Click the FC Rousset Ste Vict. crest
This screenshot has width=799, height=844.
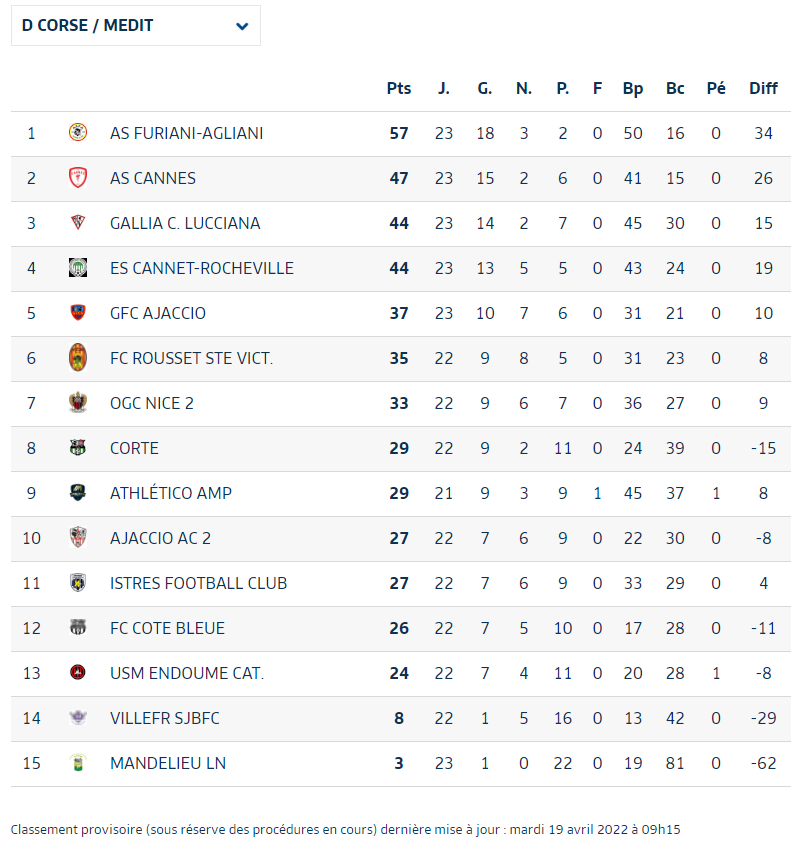point(78,357)
